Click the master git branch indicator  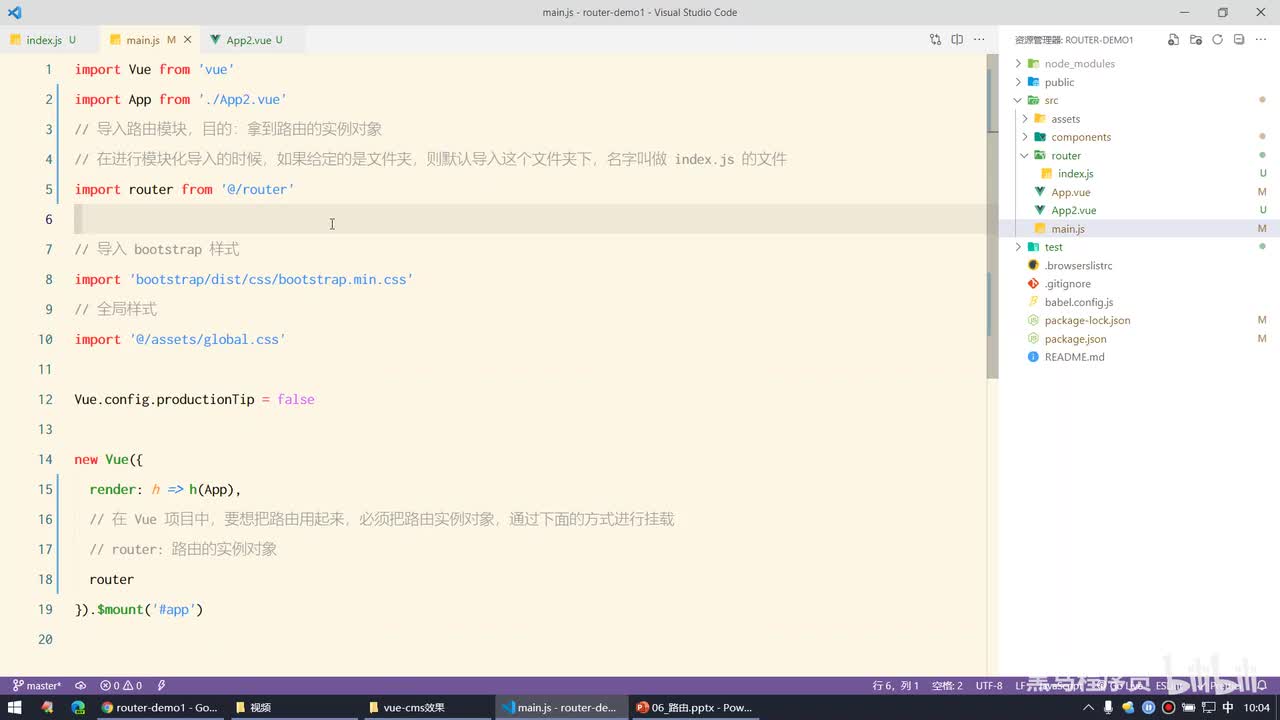pyautogui.click(x=37, y=686)
